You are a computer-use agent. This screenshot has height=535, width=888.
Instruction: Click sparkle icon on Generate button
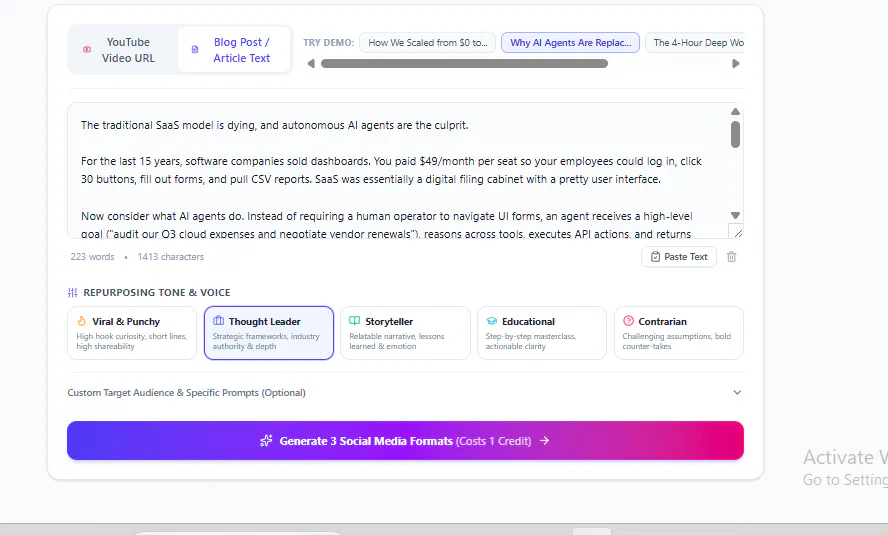(x=266, y=440)
